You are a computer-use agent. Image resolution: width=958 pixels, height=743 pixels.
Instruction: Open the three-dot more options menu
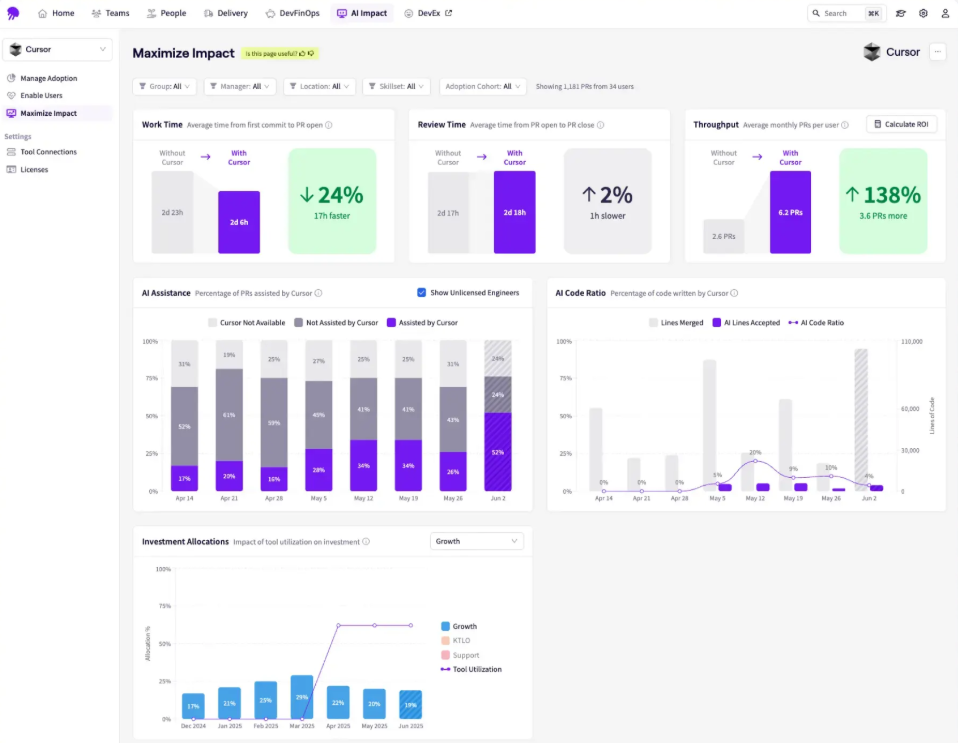[937, 52]
